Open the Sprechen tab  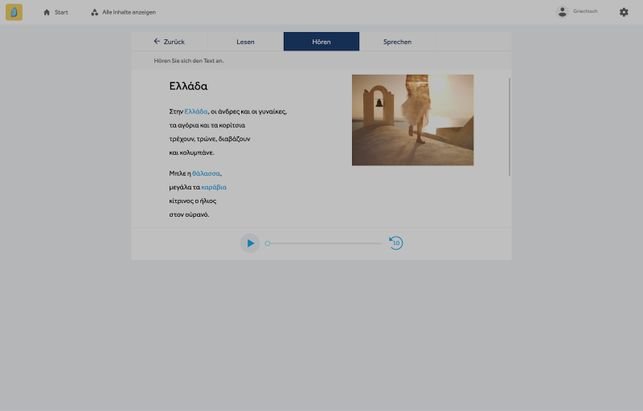[397, 42]
